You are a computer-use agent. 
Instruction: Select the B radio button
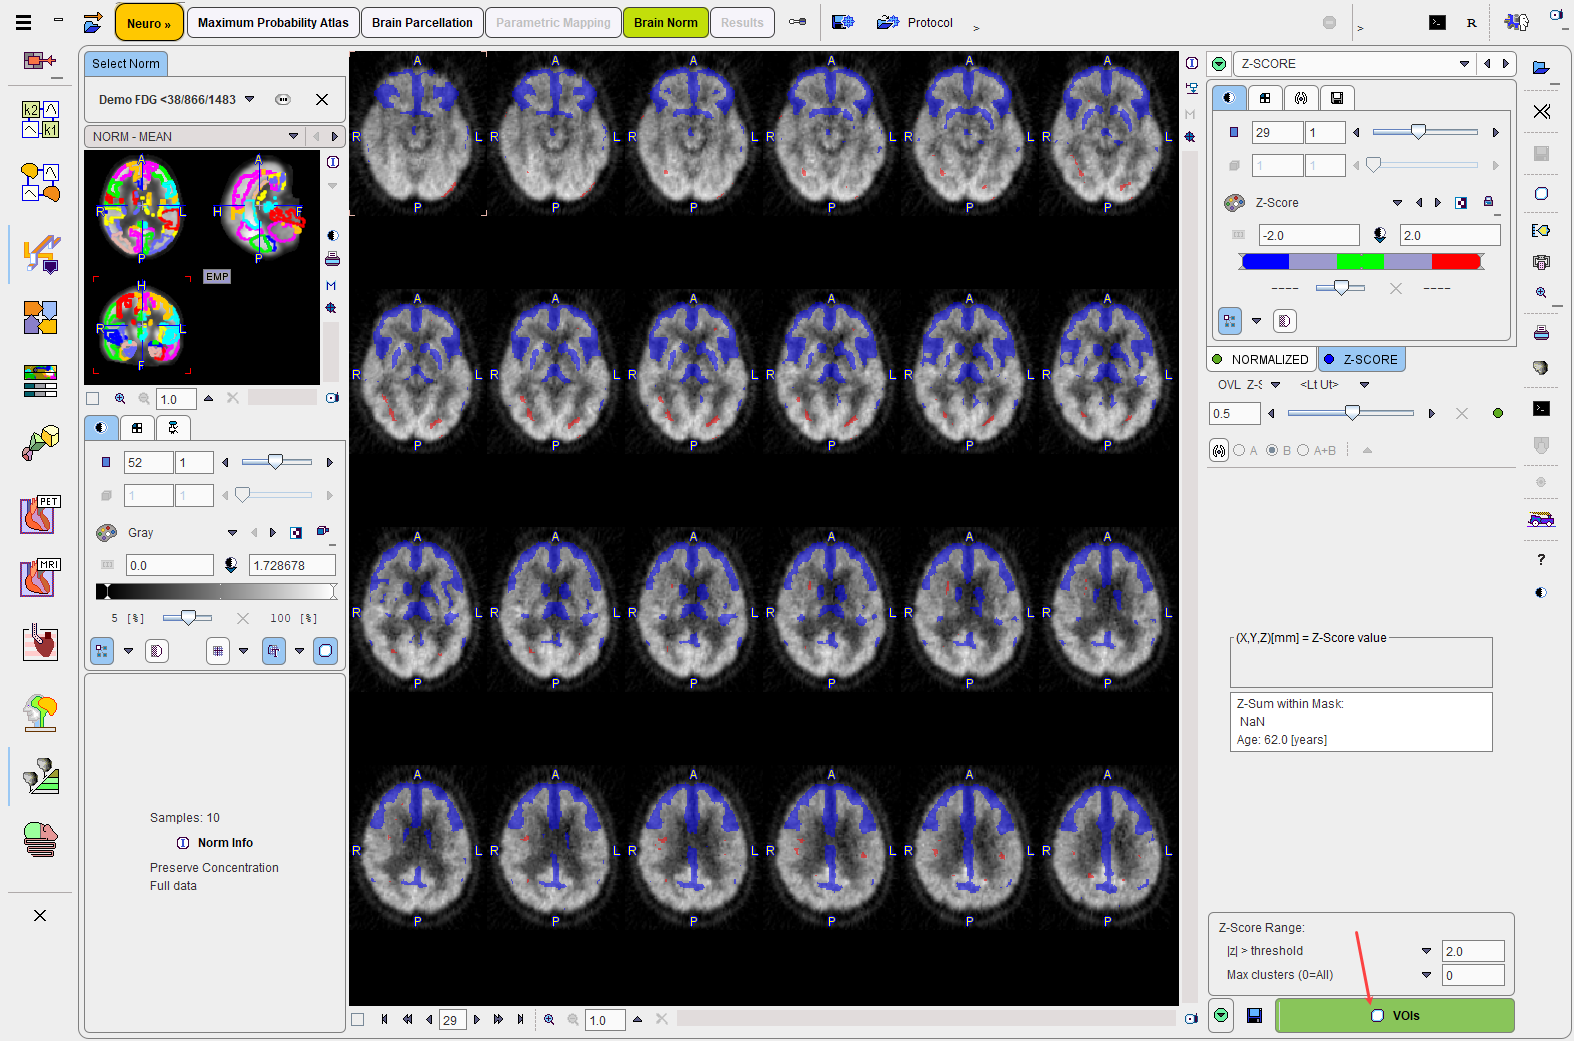tap(1272, 450)
